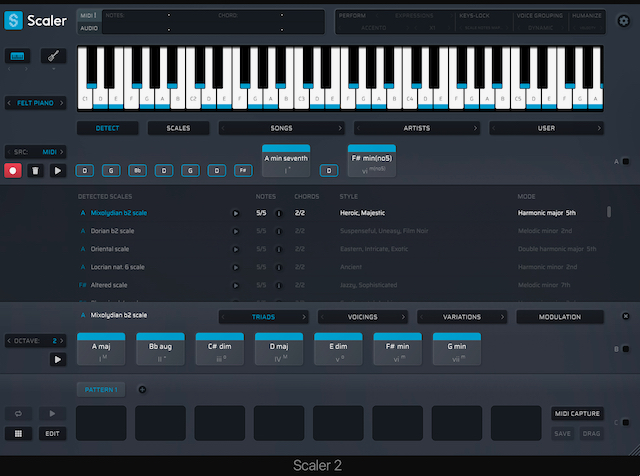Click the detected Bb note chip
Viewport: 640px width, 476px height.
pos(138,170)
